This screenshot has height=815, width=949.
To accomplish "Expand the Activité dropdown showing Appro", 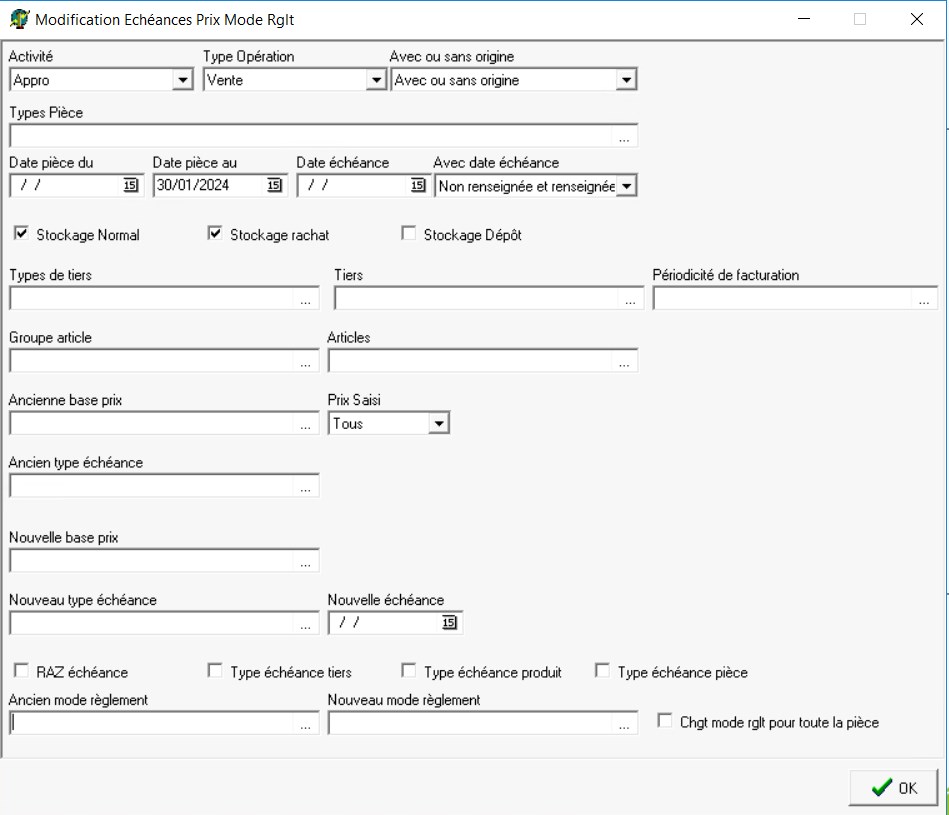I will pos(182,81).
